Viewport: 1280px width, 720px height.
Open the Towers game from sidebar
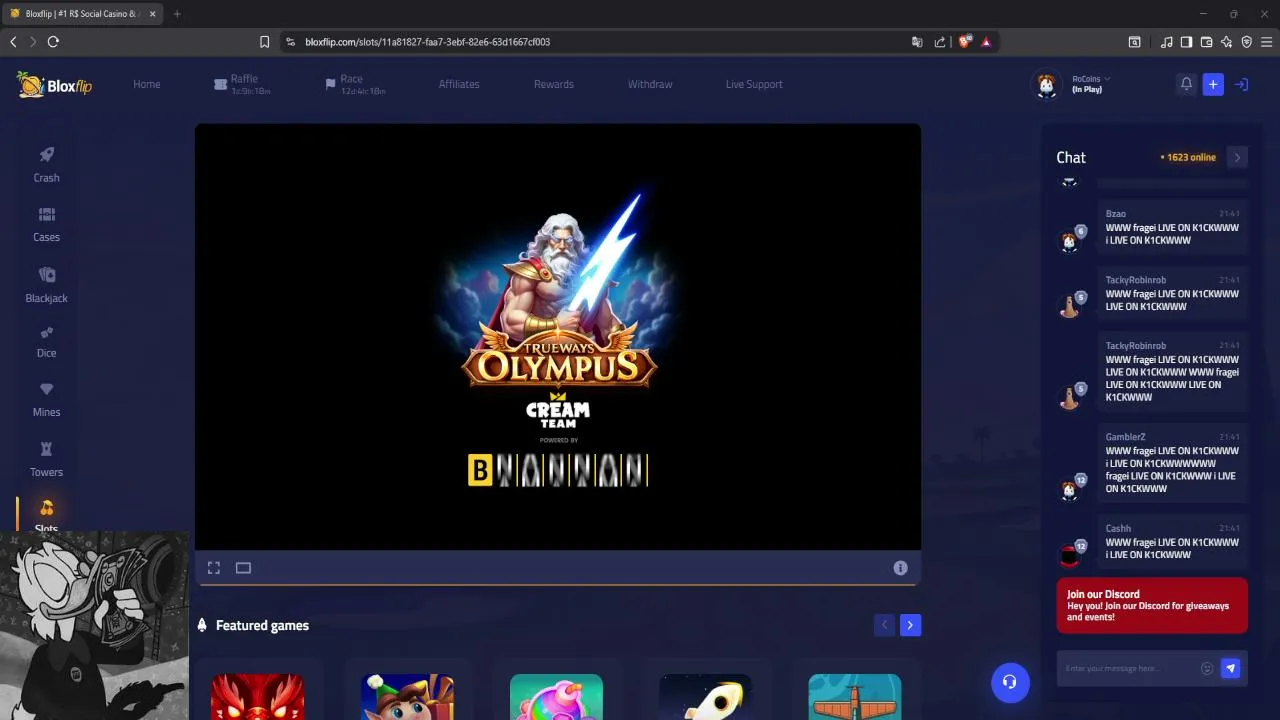click(46, 460)
